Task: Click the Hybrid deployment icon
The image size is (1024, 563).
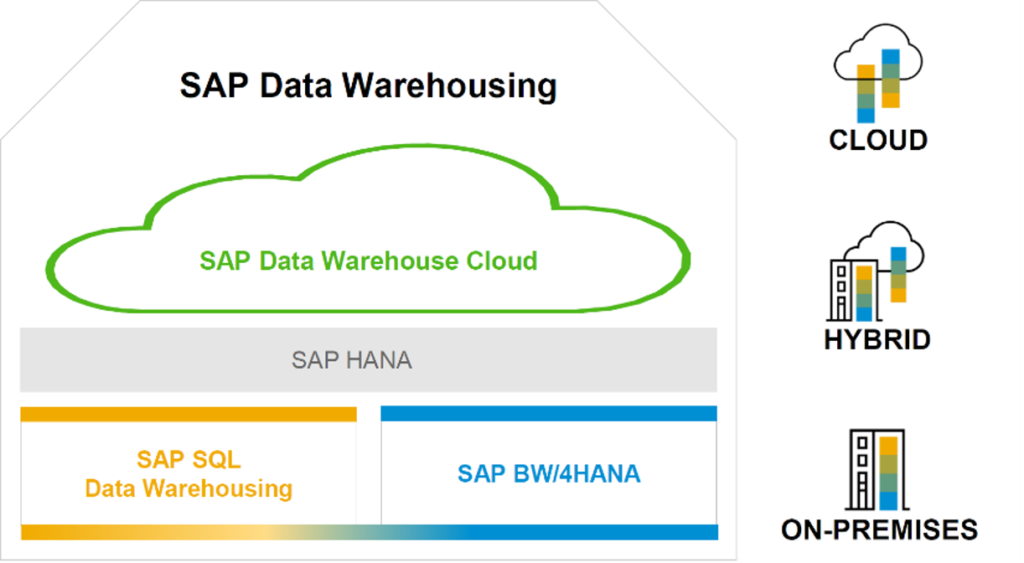Action: 875,272
